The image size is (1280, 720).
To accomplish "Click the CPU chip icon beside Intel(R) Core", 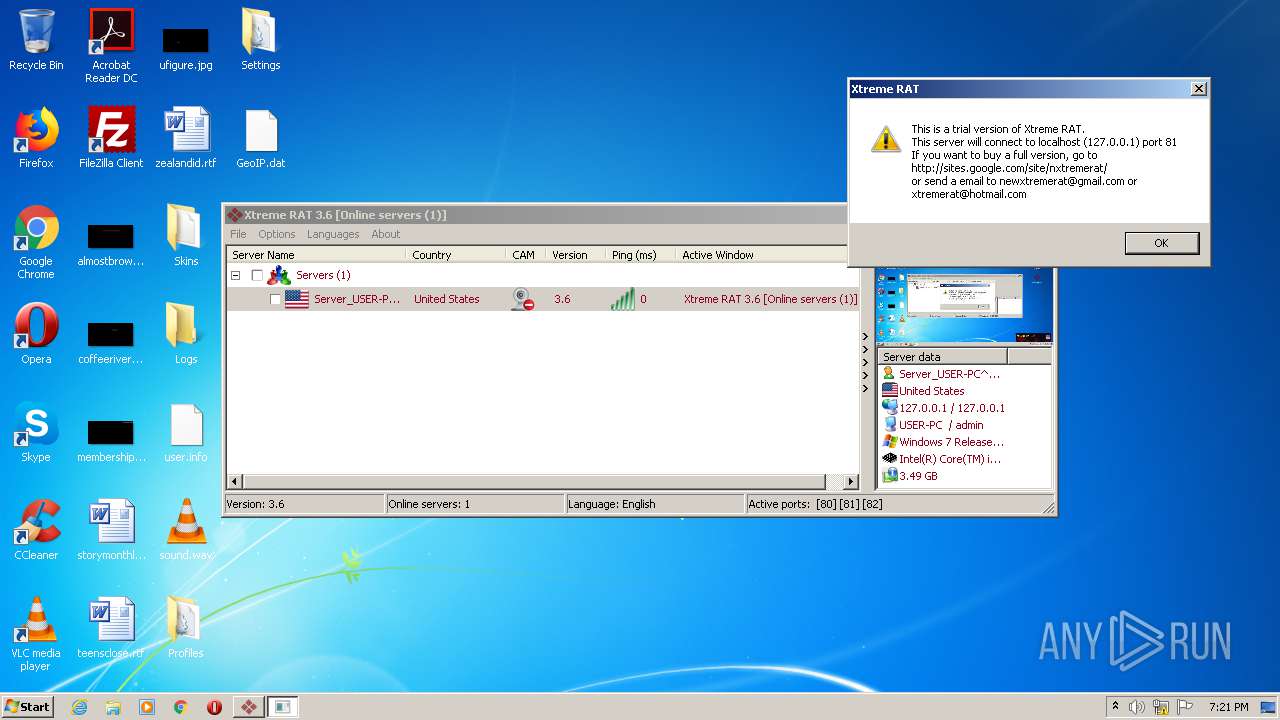I will tap(889, 459).
